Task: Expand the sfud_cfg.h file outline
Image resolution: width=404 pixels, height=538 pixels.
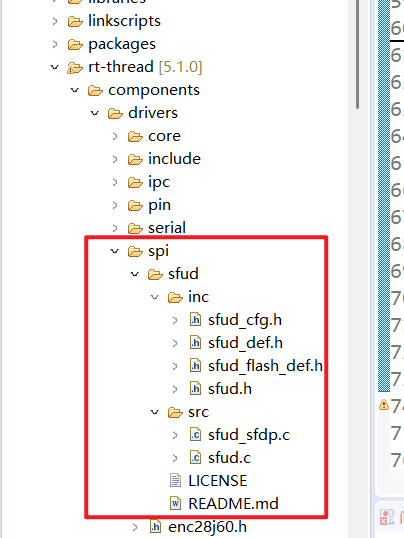Action: click(175, 320)
